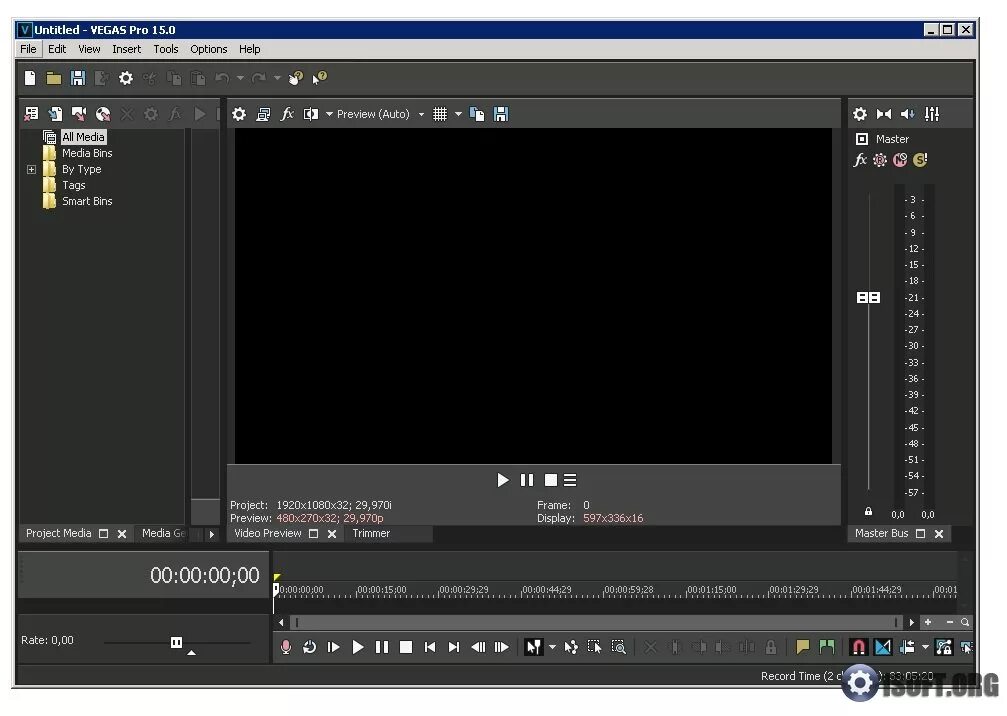1007x716 pixels.
Task: Activate What's This help cursor icon
Action: 320,78
